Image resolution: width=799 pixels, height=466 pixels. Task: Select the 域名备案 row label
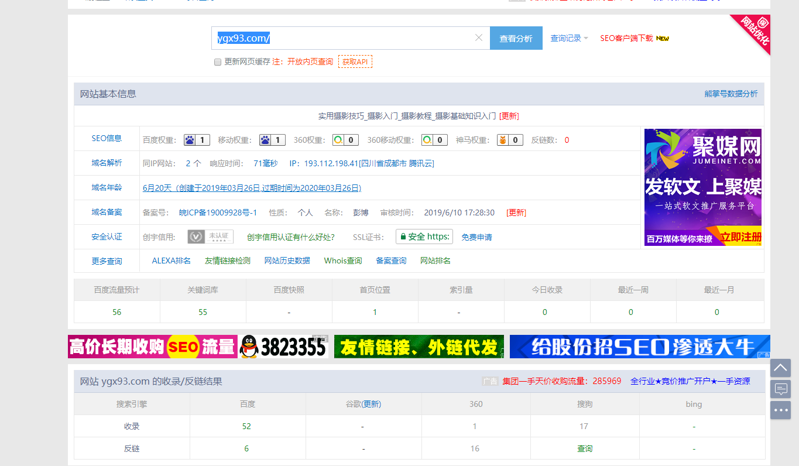(106, 212)
